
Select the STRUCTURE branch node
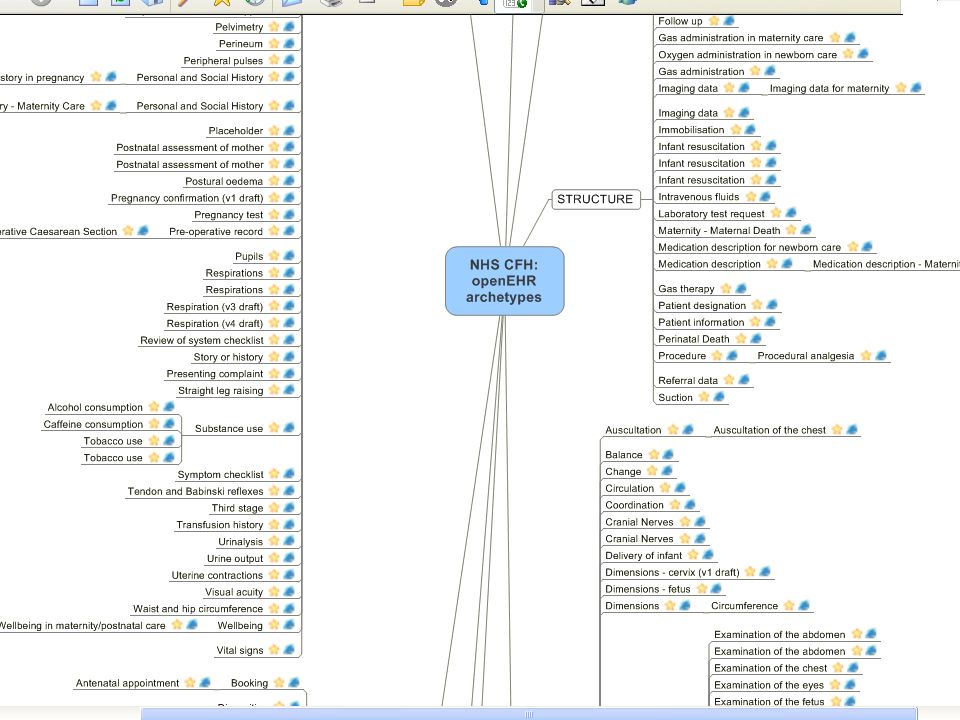(595, 199)
